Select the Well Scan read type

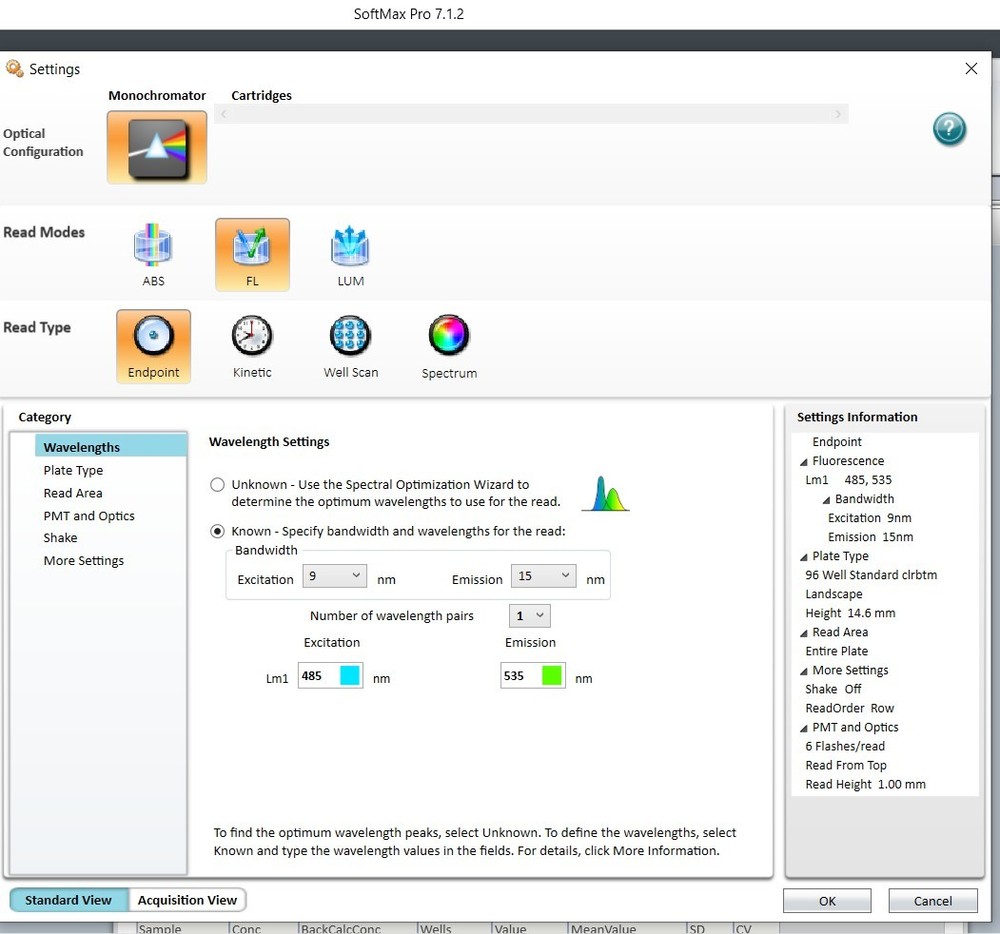pos(351,346)
